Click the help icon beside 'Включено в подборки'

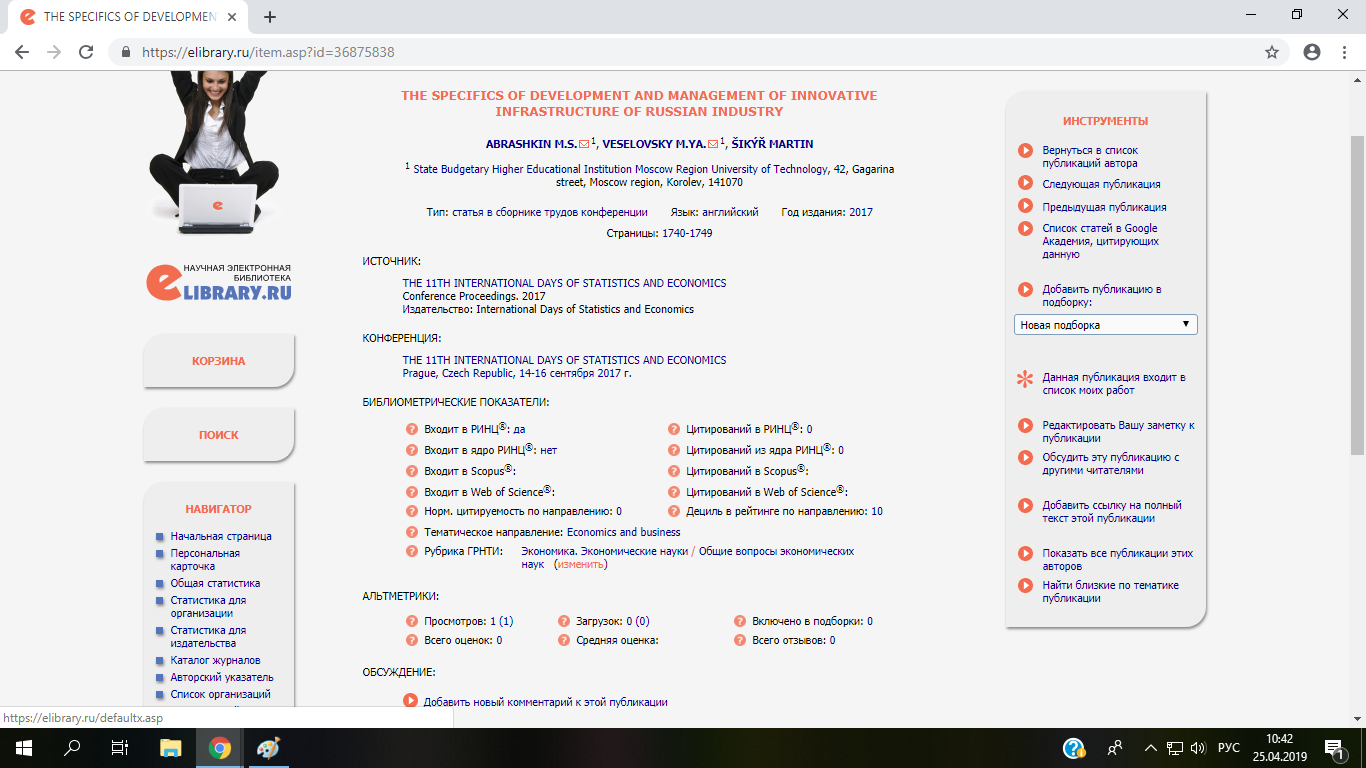click(x=740, y=621)
